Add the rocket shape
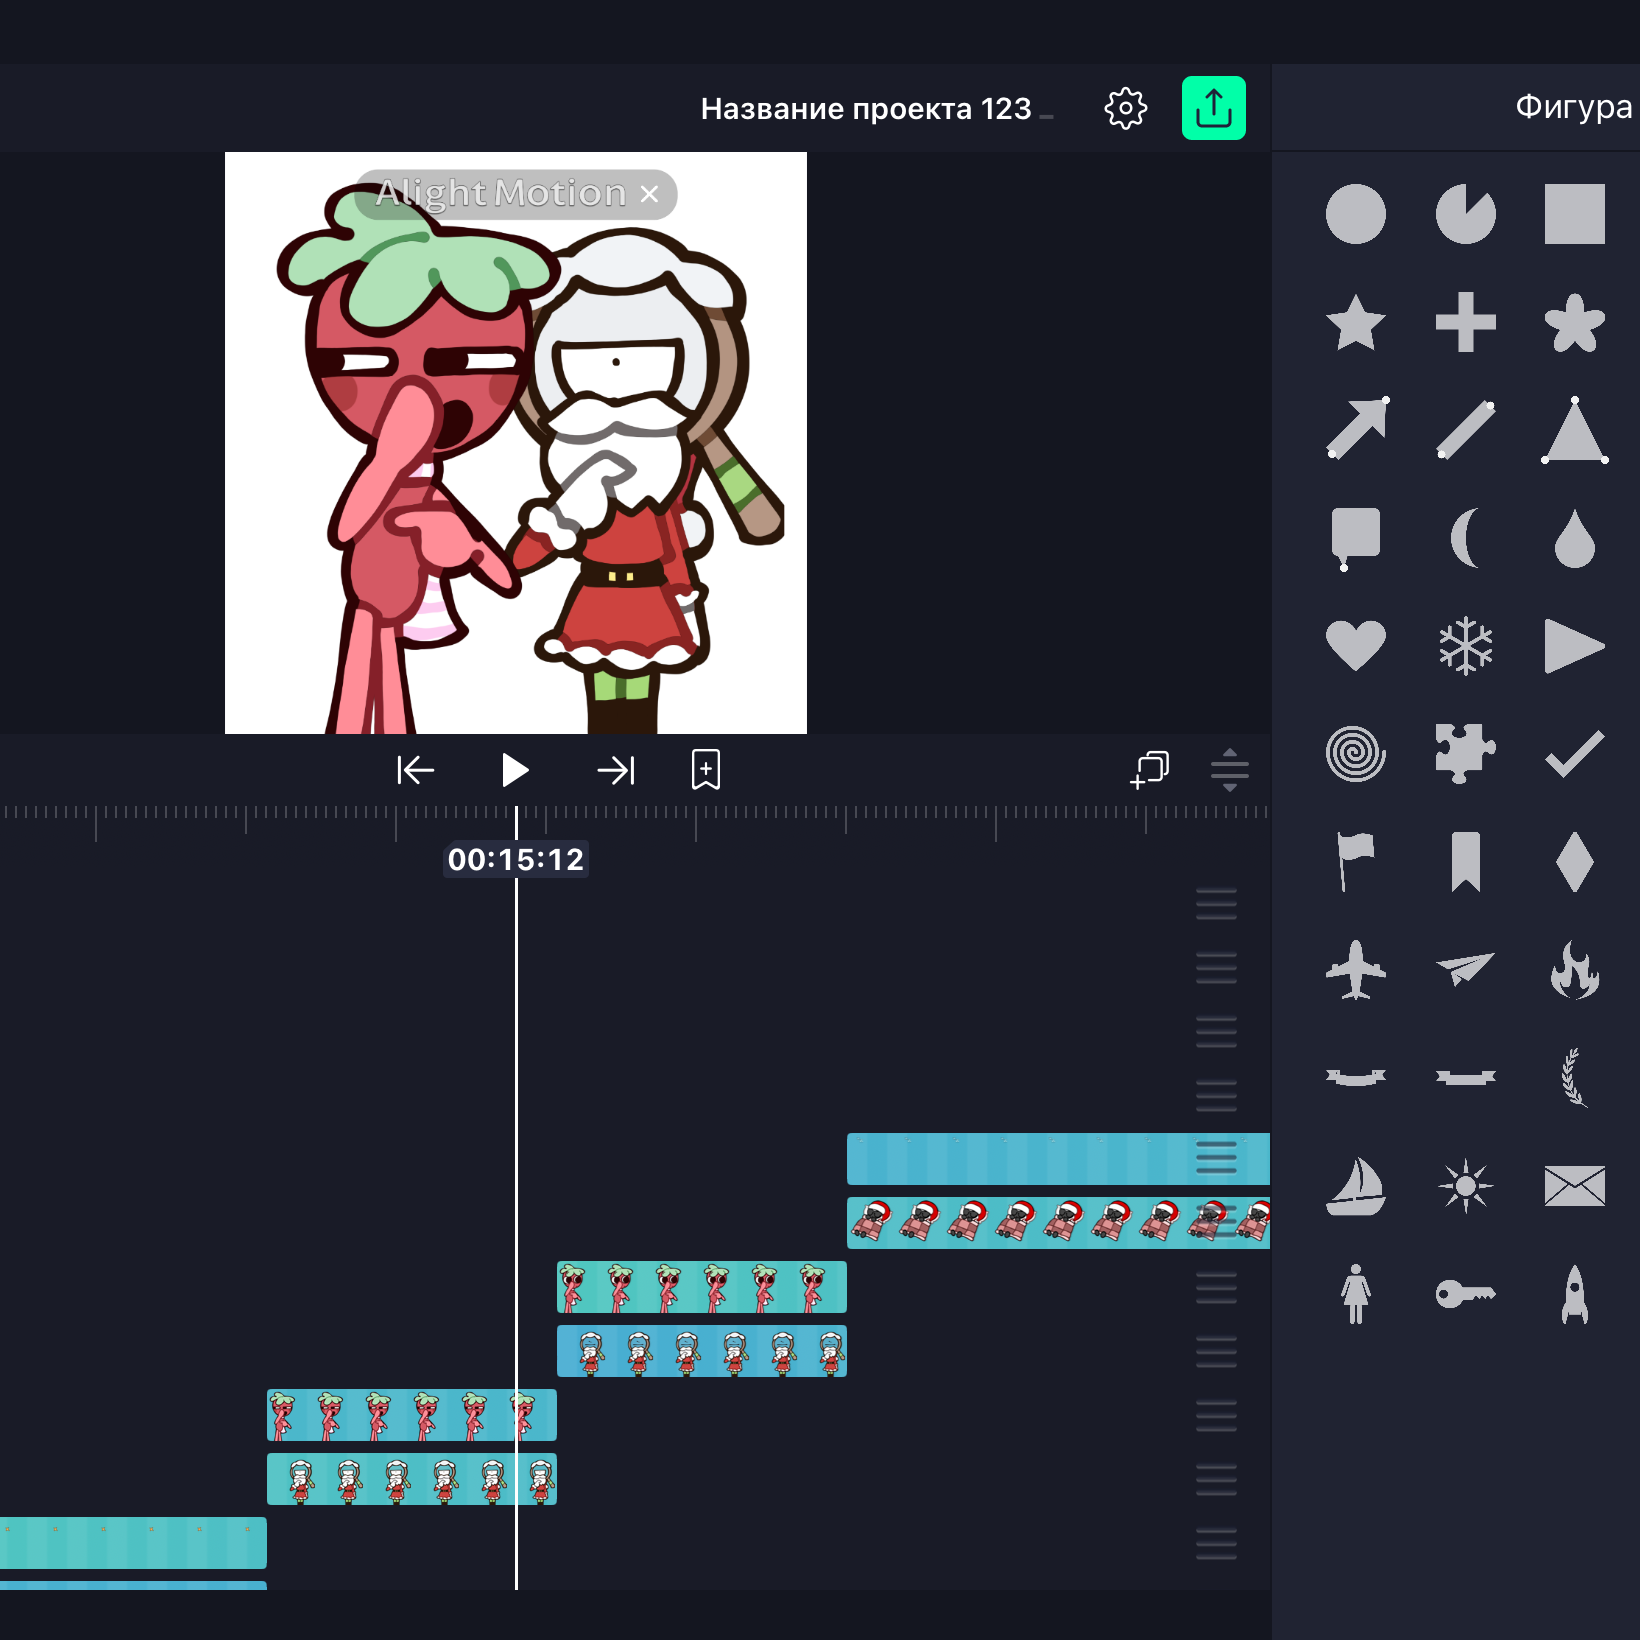 click(x=1575, y=1294)
